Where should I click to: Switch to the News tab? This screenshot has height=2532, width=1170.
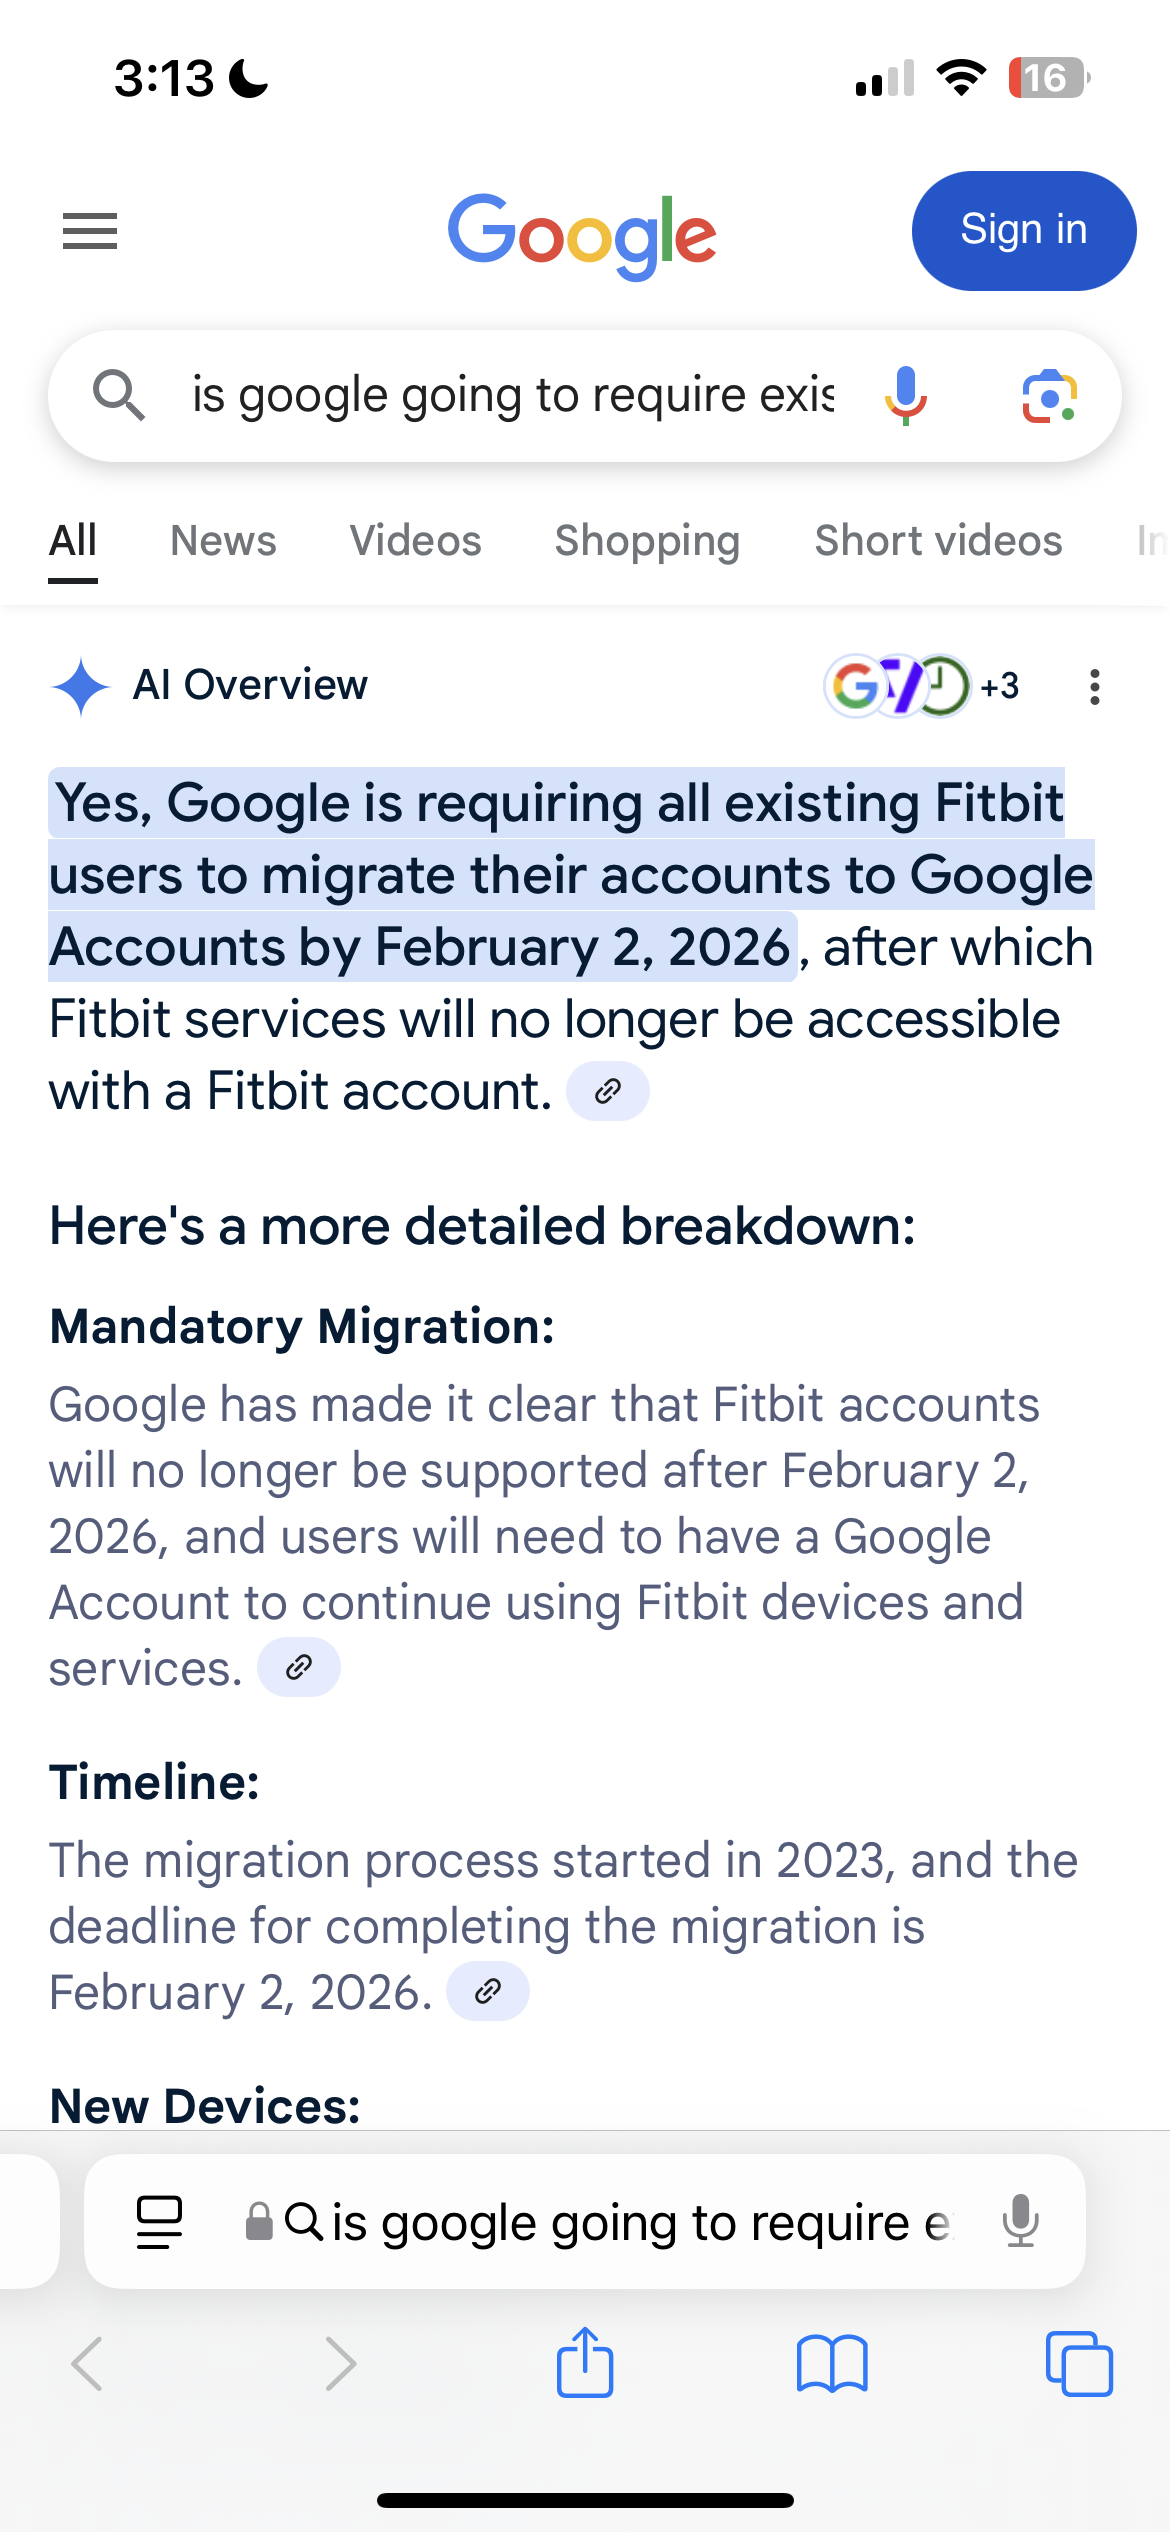[222, 540]
